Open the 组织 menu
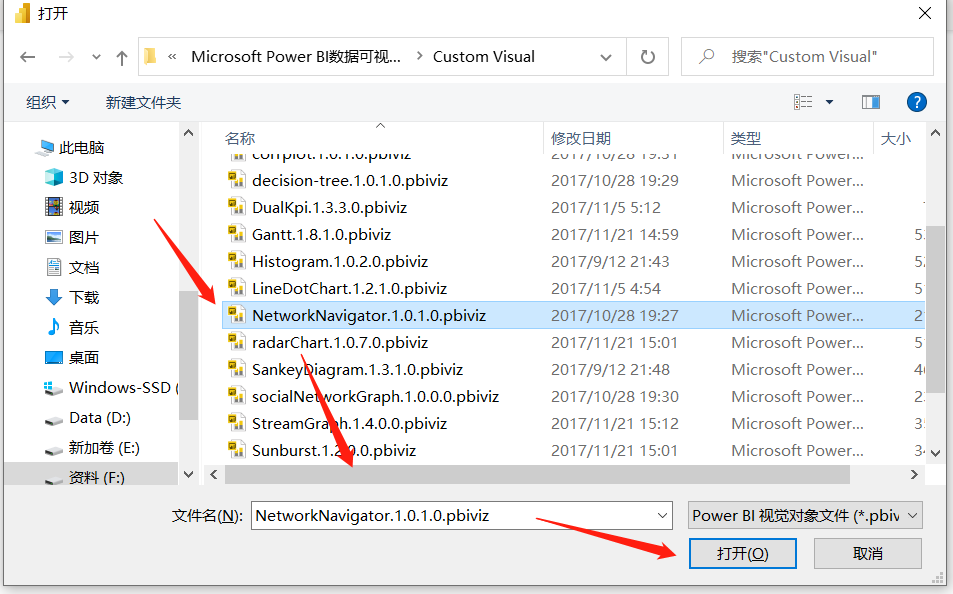The image size is (953, 594). 47,102
